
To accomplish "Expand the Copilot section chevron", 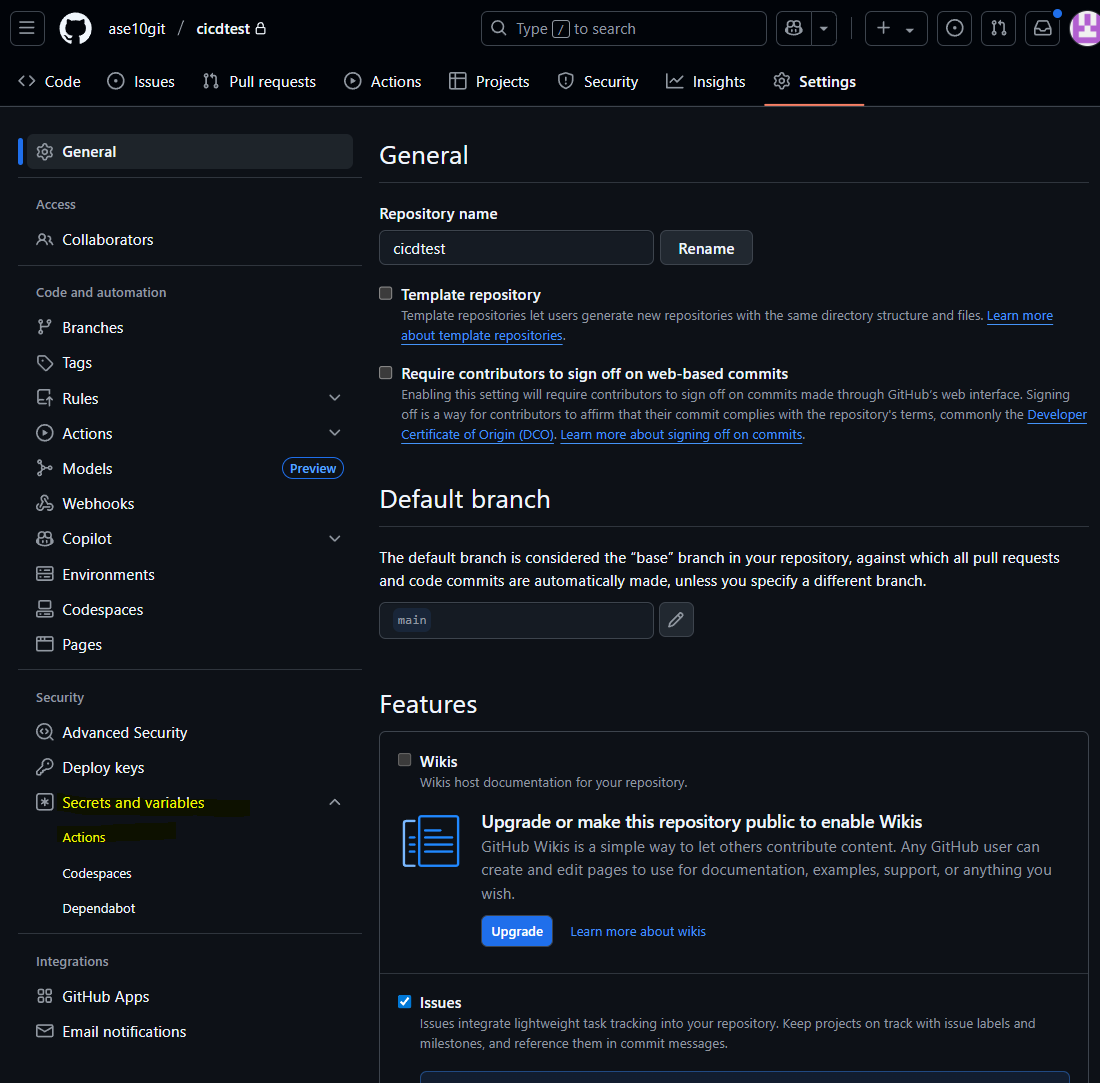I will 335,539.
